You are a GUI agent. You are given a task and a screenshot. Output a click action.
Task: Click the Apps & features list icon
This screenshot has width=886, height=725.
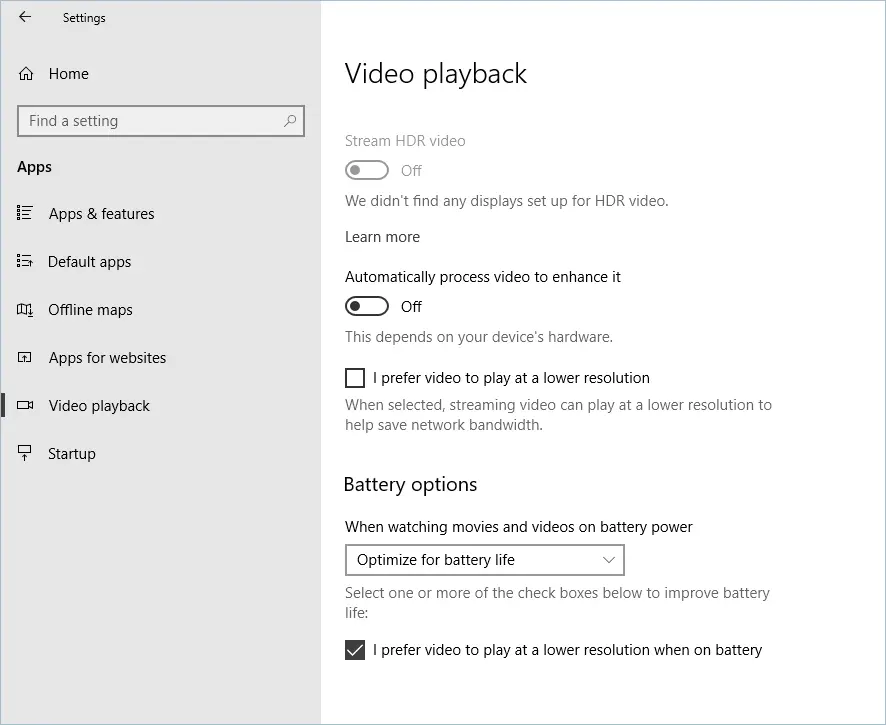tap(25, 213)
